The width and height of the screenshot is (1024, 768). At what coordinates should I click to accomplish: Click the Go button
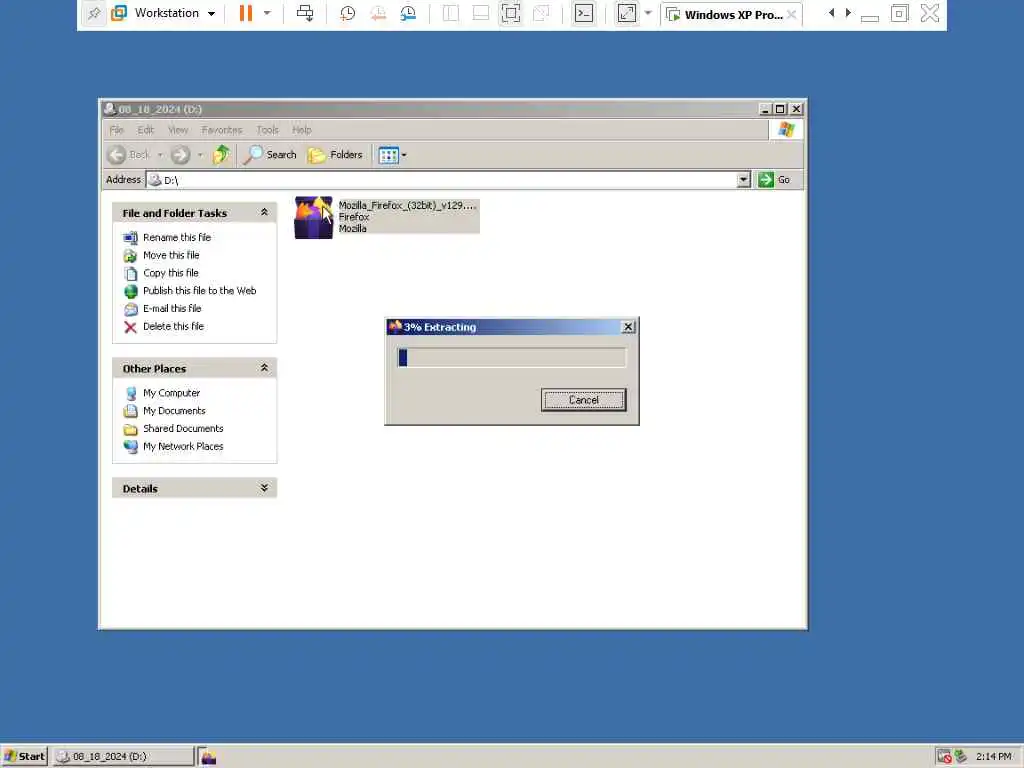pos(775,180)
